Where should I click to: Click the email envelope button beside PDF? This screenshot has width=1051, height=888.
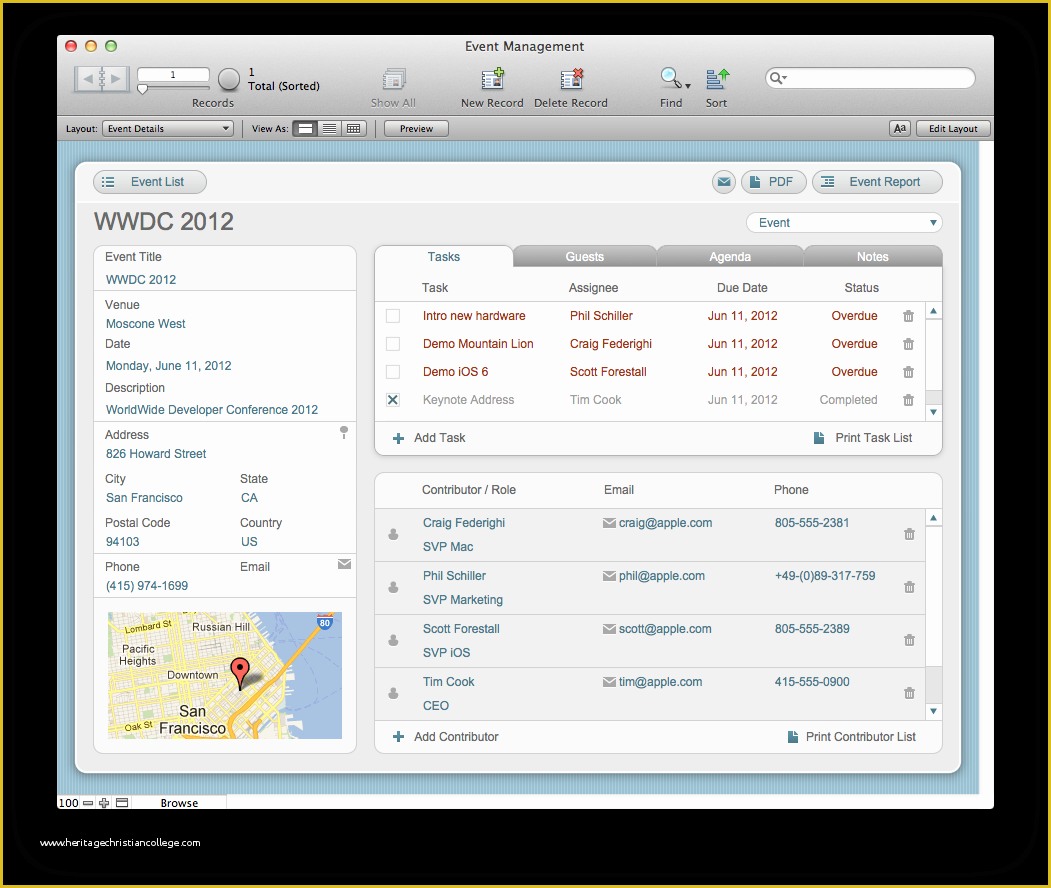coord(724,182)
